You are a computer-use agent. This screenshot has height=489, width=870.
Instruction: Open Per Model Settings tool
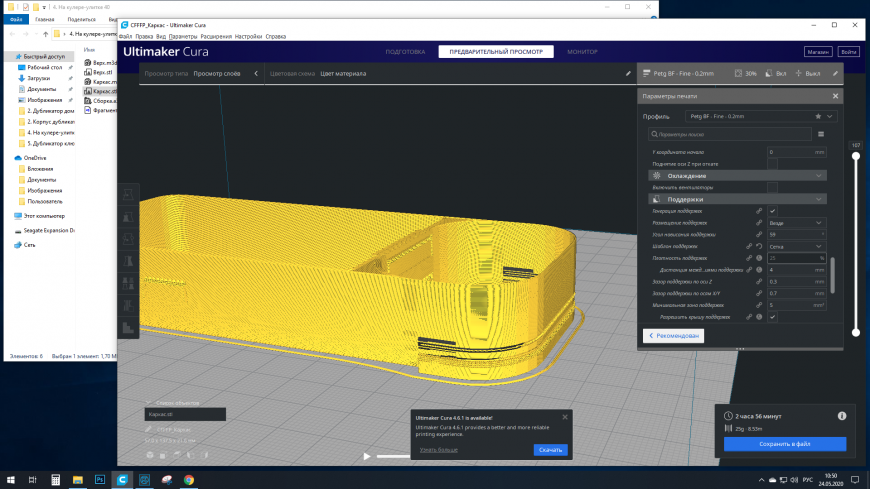(x=128, y=284)
